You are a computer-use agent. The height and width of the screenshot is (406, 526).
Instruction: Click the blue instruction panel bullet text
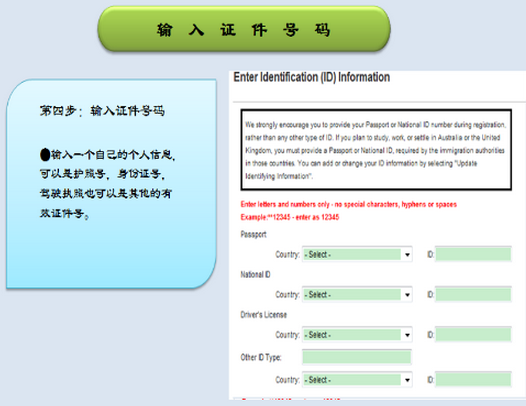point(107,184)
